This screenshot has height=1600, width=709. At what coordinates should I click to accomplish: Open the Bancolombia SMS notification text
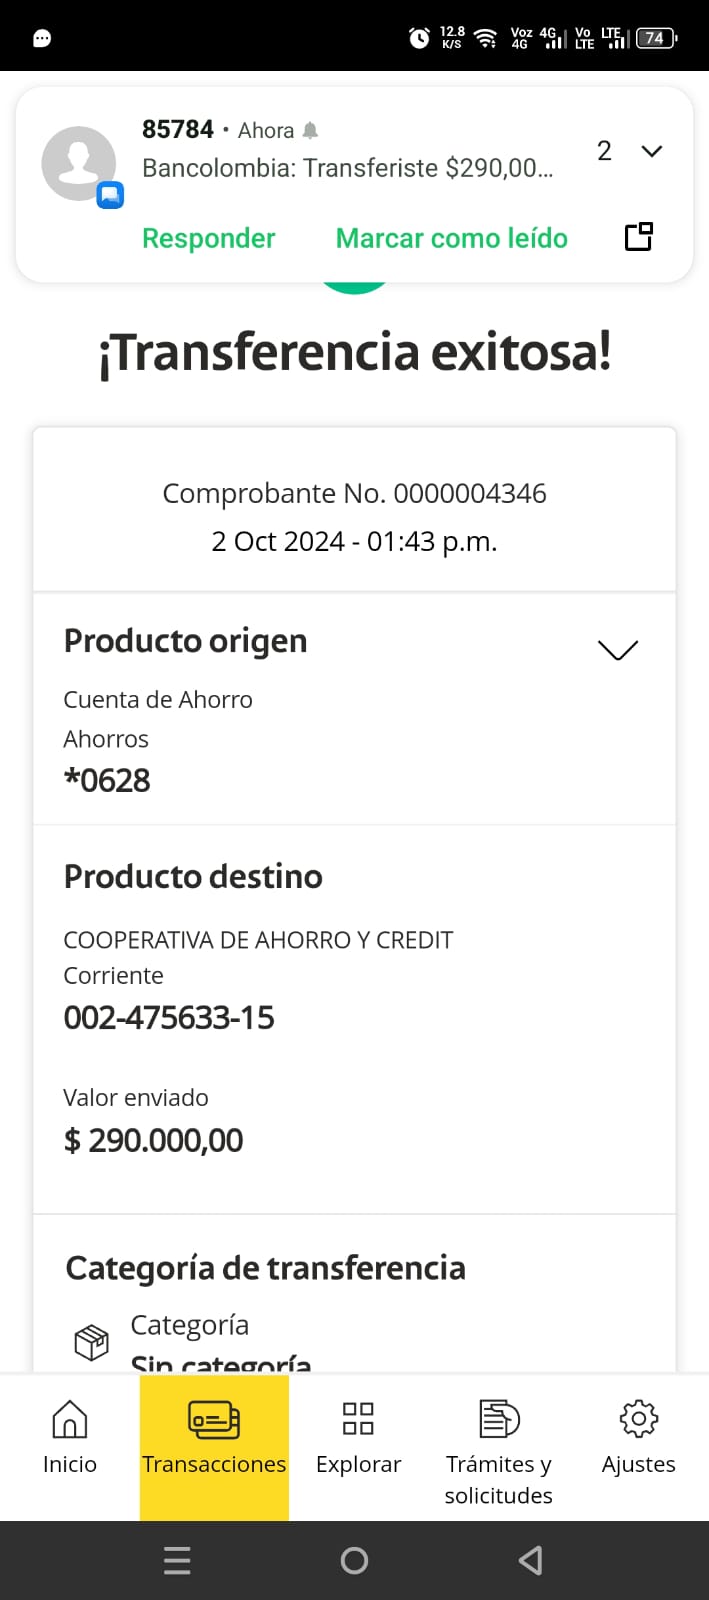347,168
